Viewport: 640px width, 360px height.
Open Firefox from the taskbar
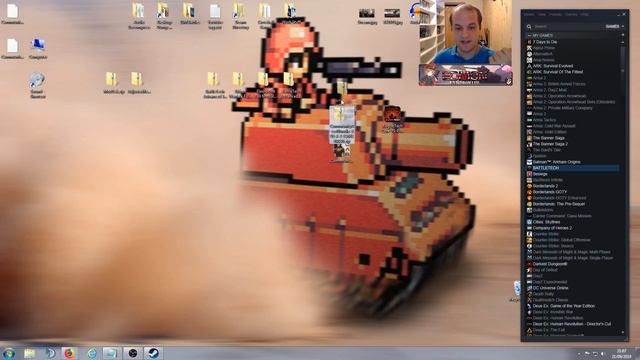coord(70,353)
